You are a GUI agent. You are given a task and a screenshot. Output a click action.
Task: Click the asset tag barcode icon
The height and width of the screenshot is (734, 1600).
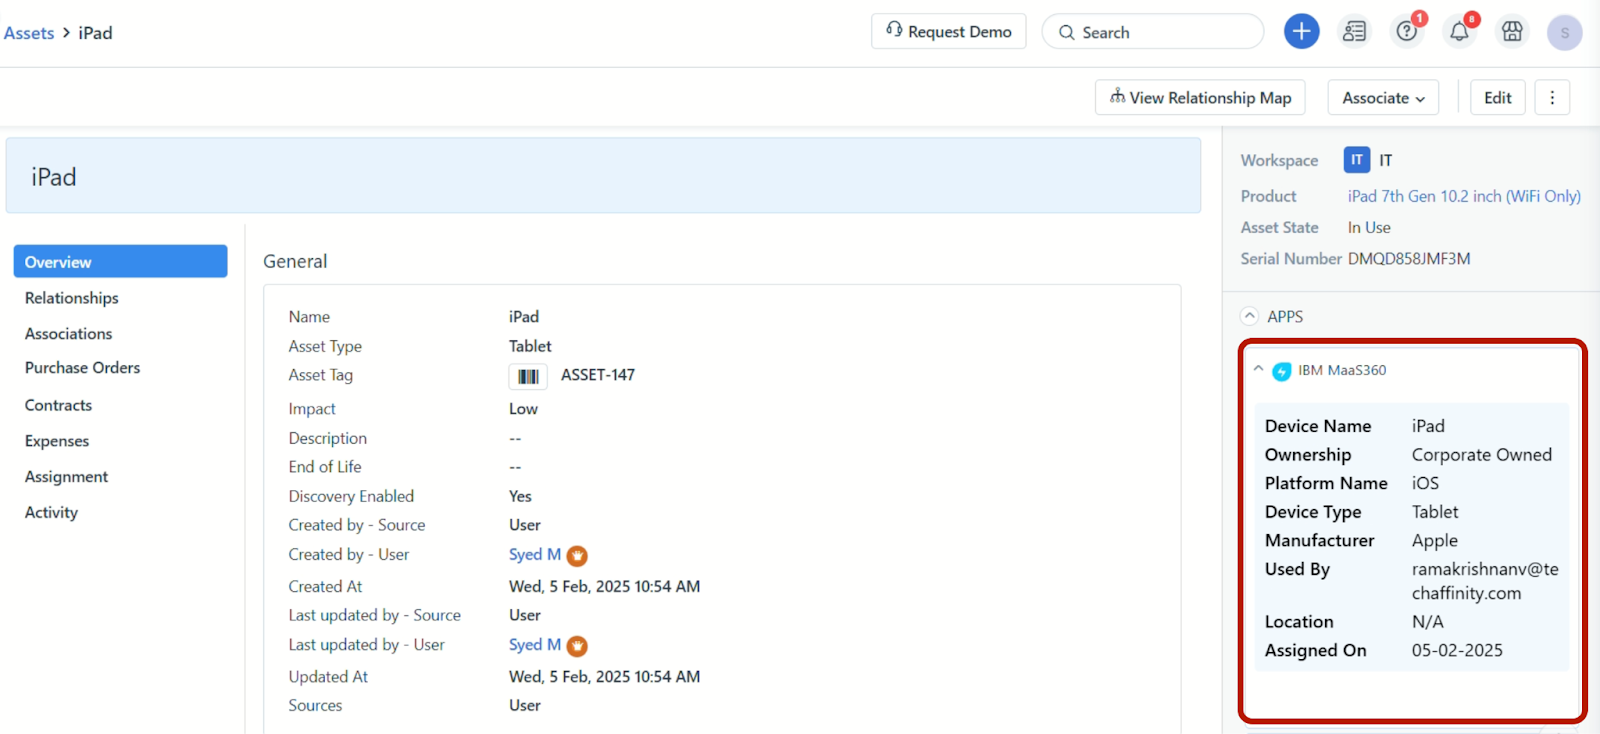point(528,376)
